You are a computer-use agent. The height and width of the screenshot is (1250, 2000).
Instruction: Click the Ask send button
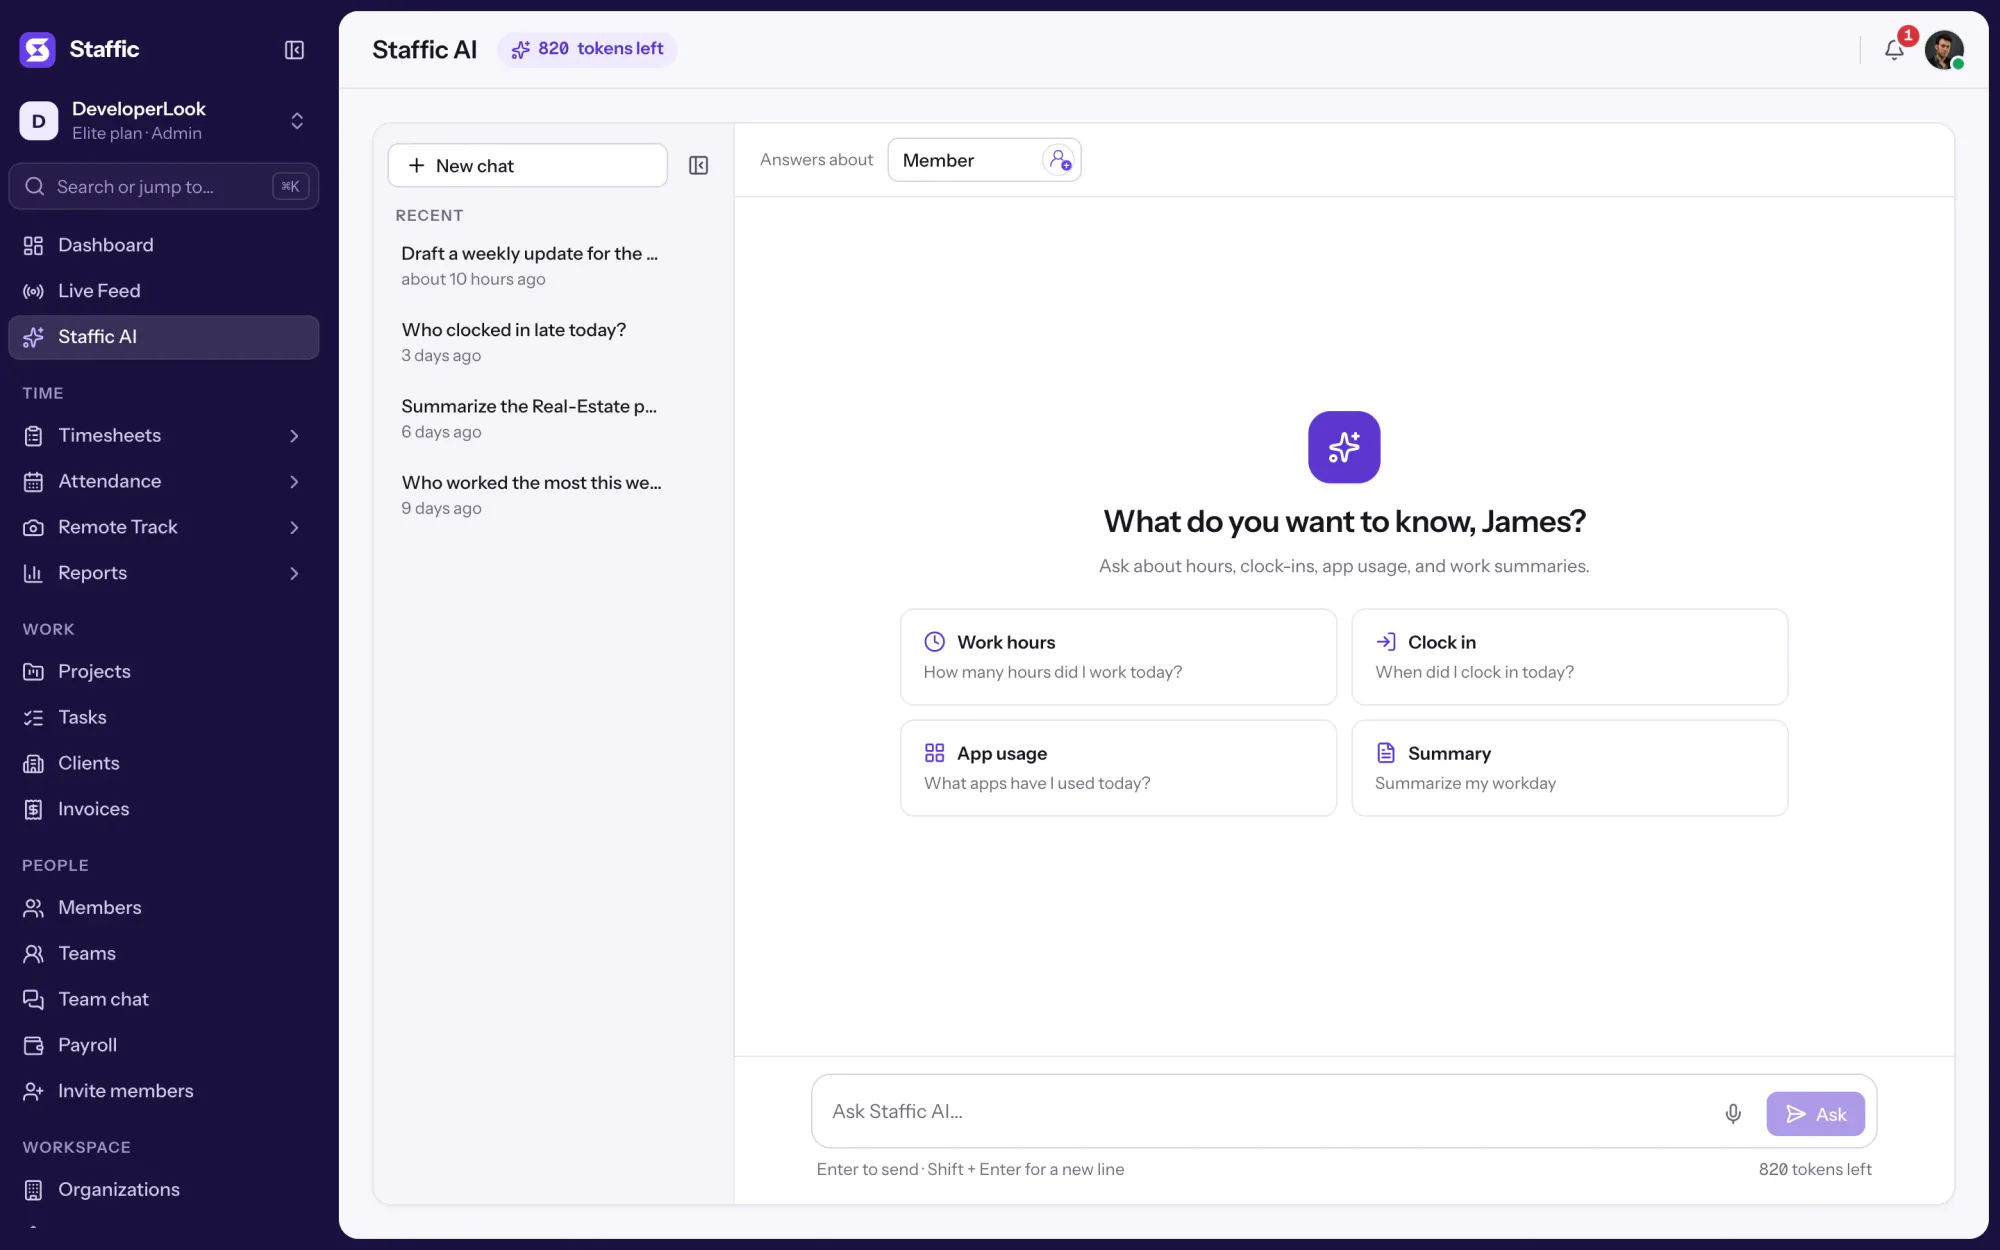(1815, 1114)
